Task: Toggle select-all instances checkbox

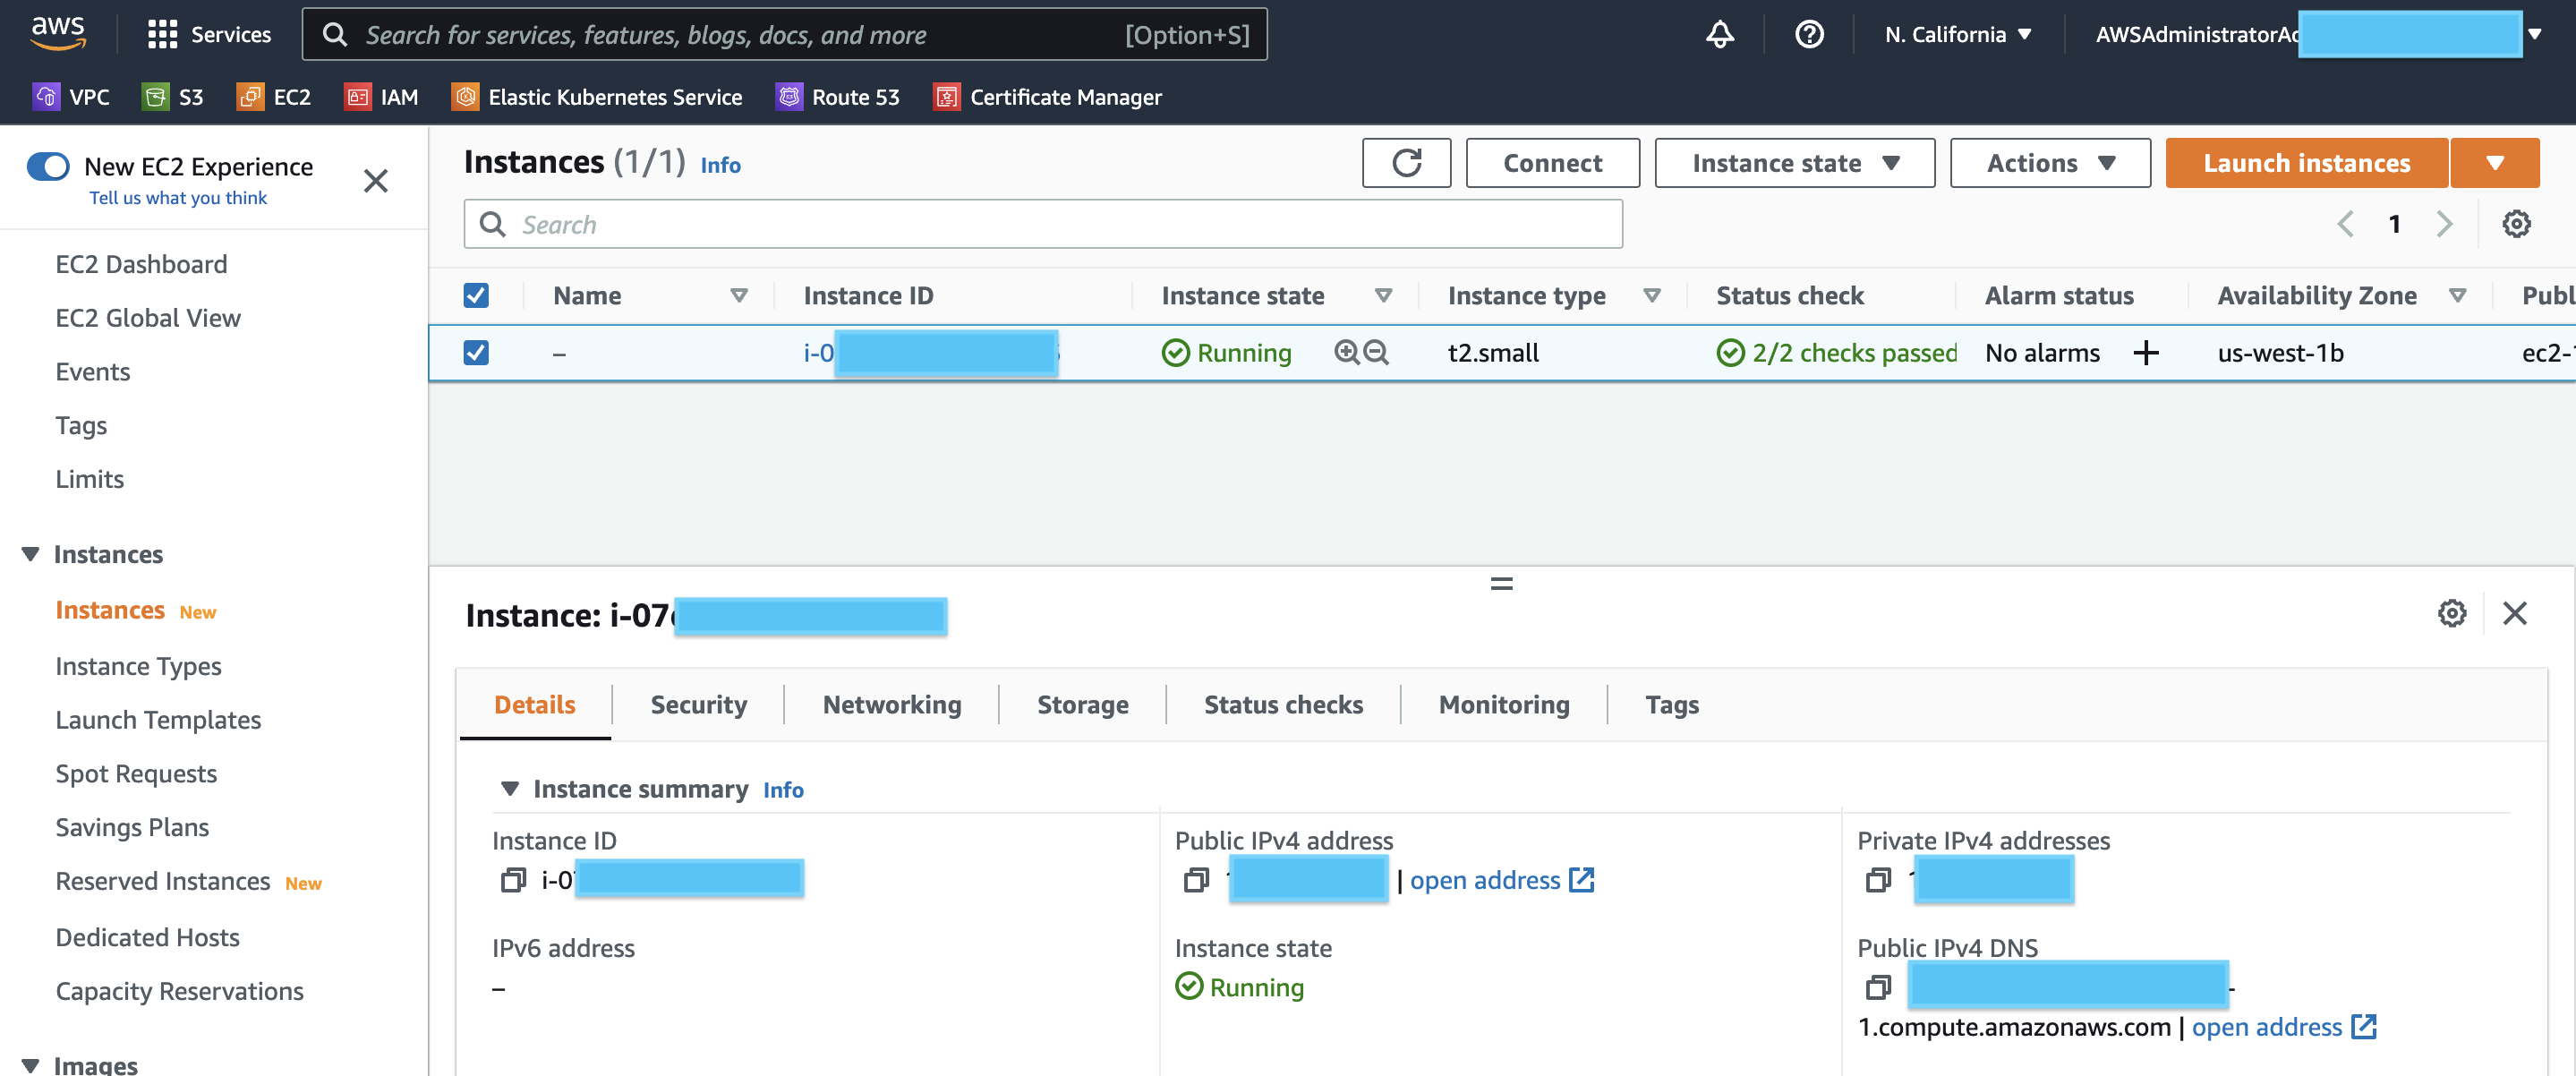Action: pyautogui.click(x=476, y=295)
